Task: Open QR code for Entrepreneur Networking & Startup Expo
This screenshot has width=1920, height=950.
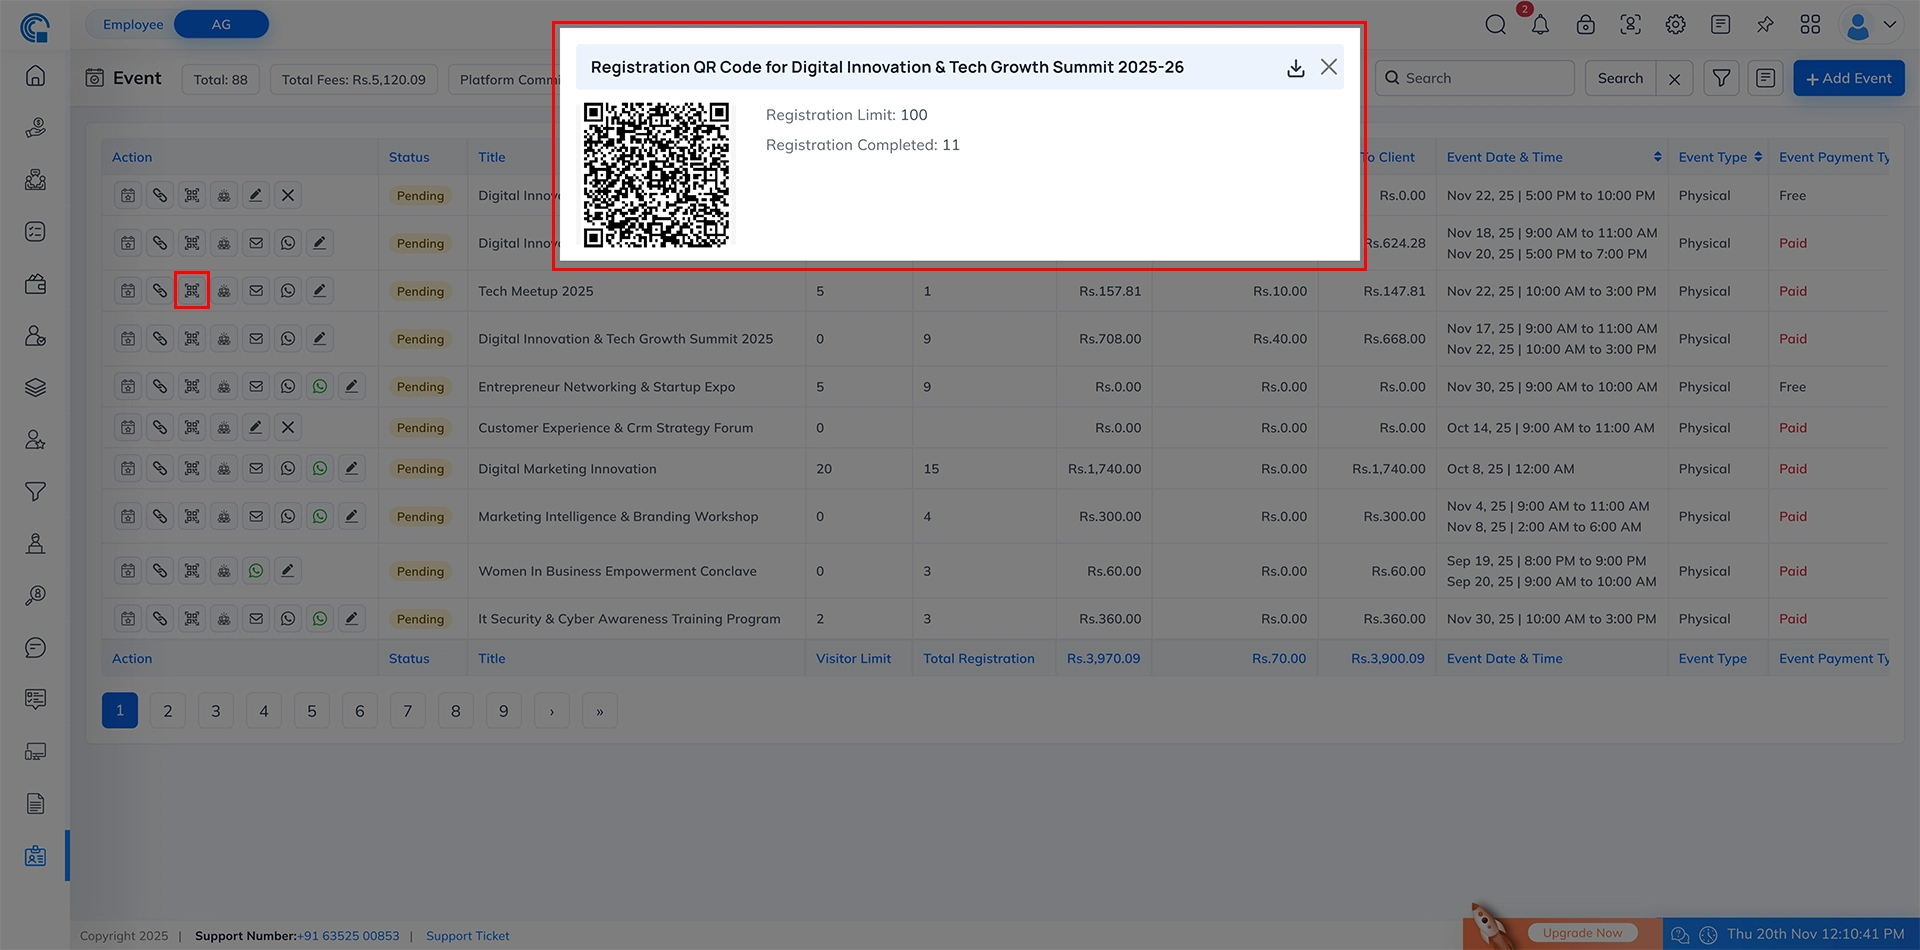Action: click(192, 385)
